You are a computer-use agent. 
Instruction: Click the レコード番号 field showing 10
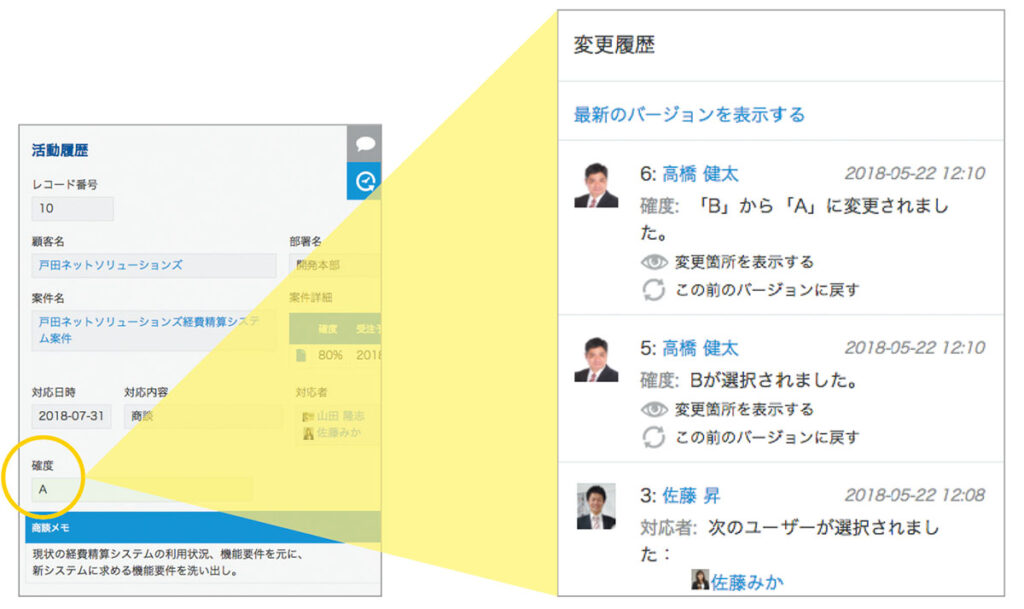tap(70, 209)
